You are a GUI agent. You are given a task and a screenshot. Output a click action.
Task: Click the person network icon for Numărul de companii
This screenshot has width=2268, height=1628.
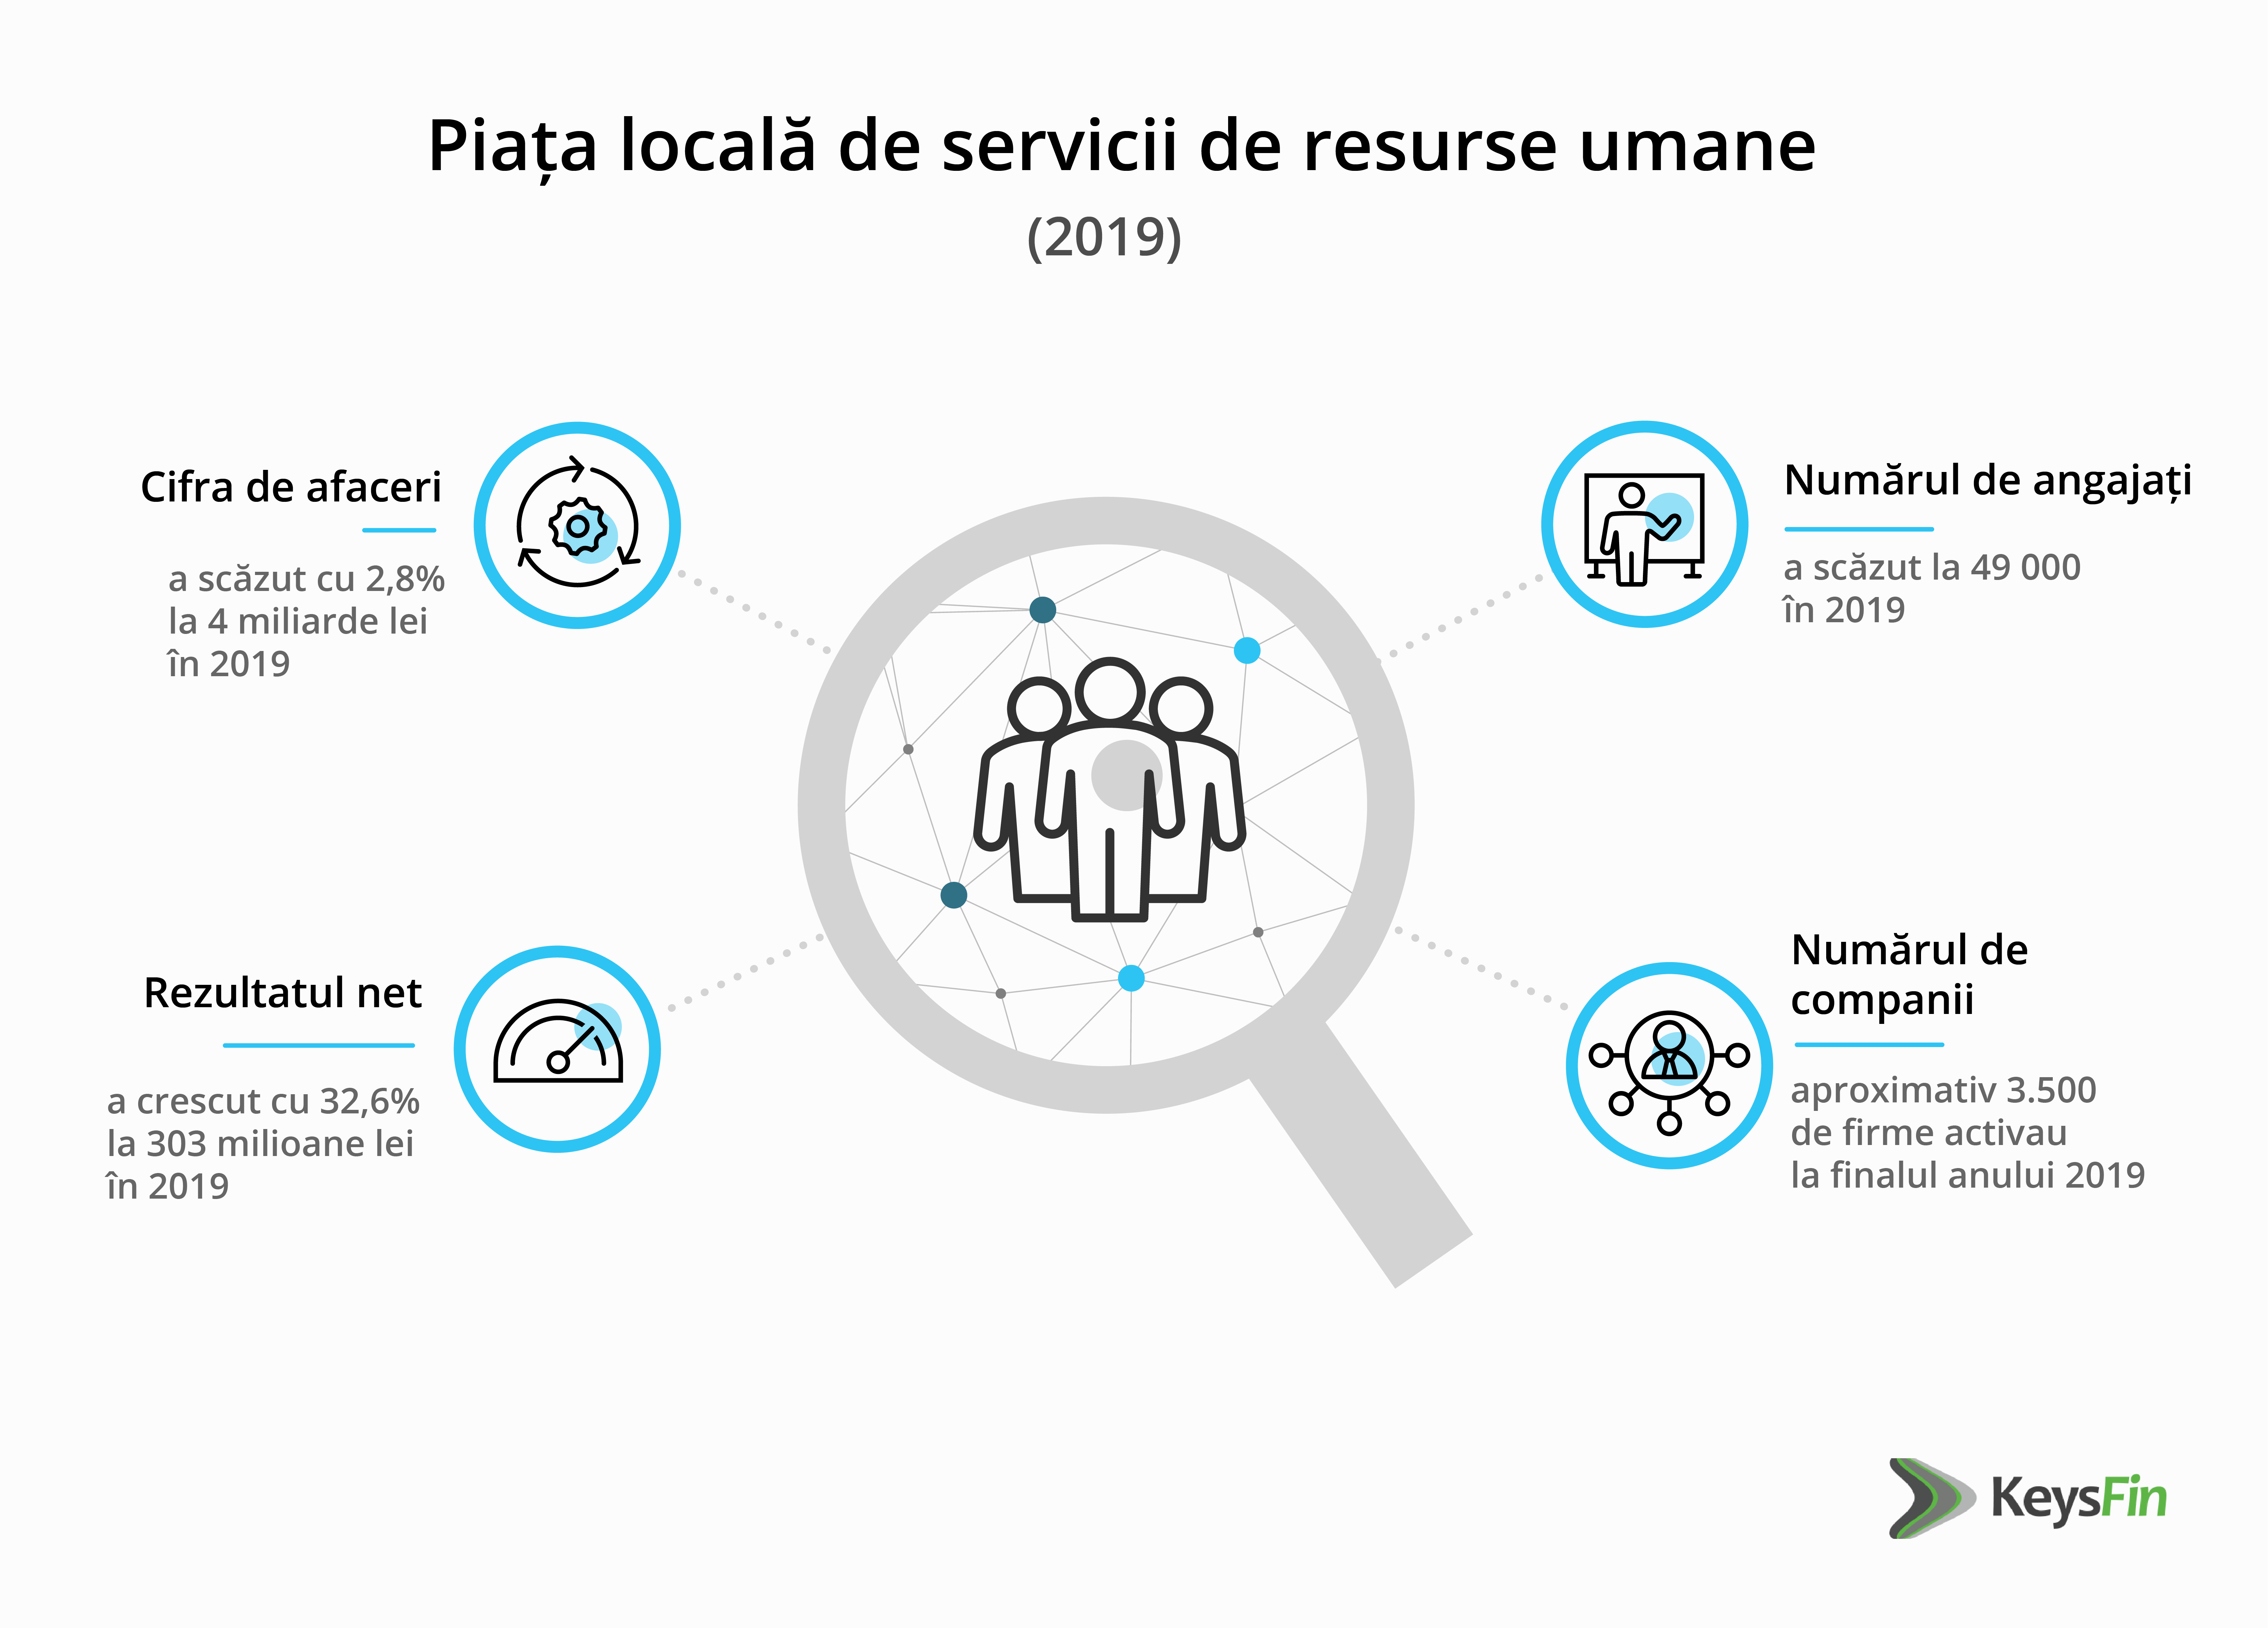1669,1065
